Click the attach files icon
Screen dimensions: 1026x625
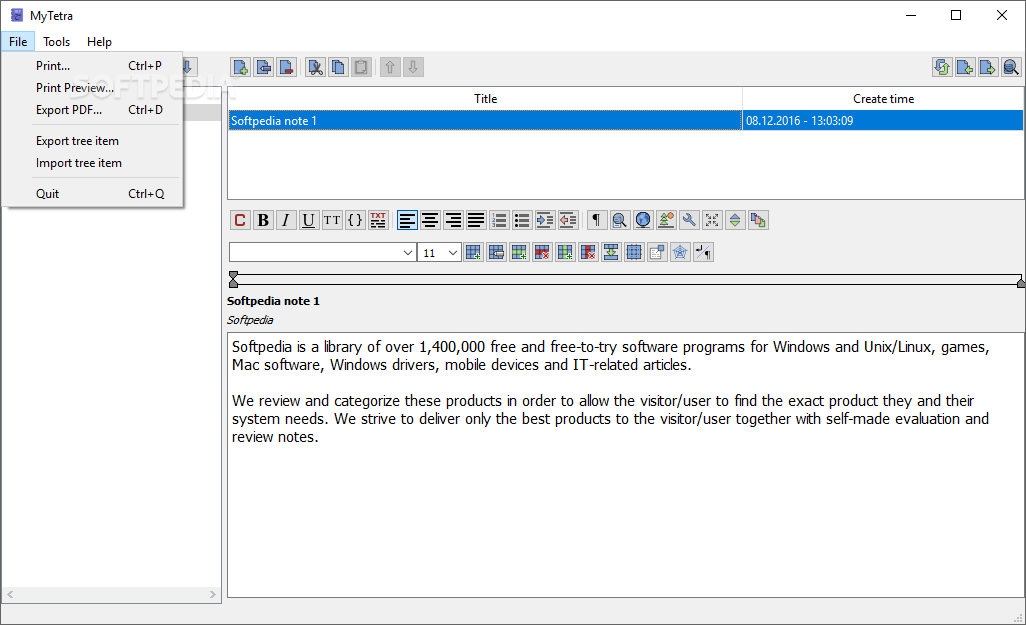tap(758, 220)
